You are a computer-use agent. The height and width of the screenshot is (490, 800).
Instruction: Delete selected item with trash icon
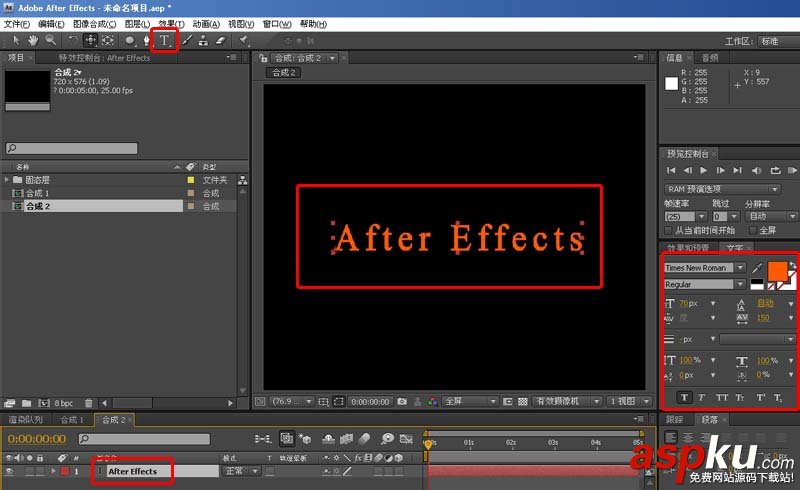(88, 403)
